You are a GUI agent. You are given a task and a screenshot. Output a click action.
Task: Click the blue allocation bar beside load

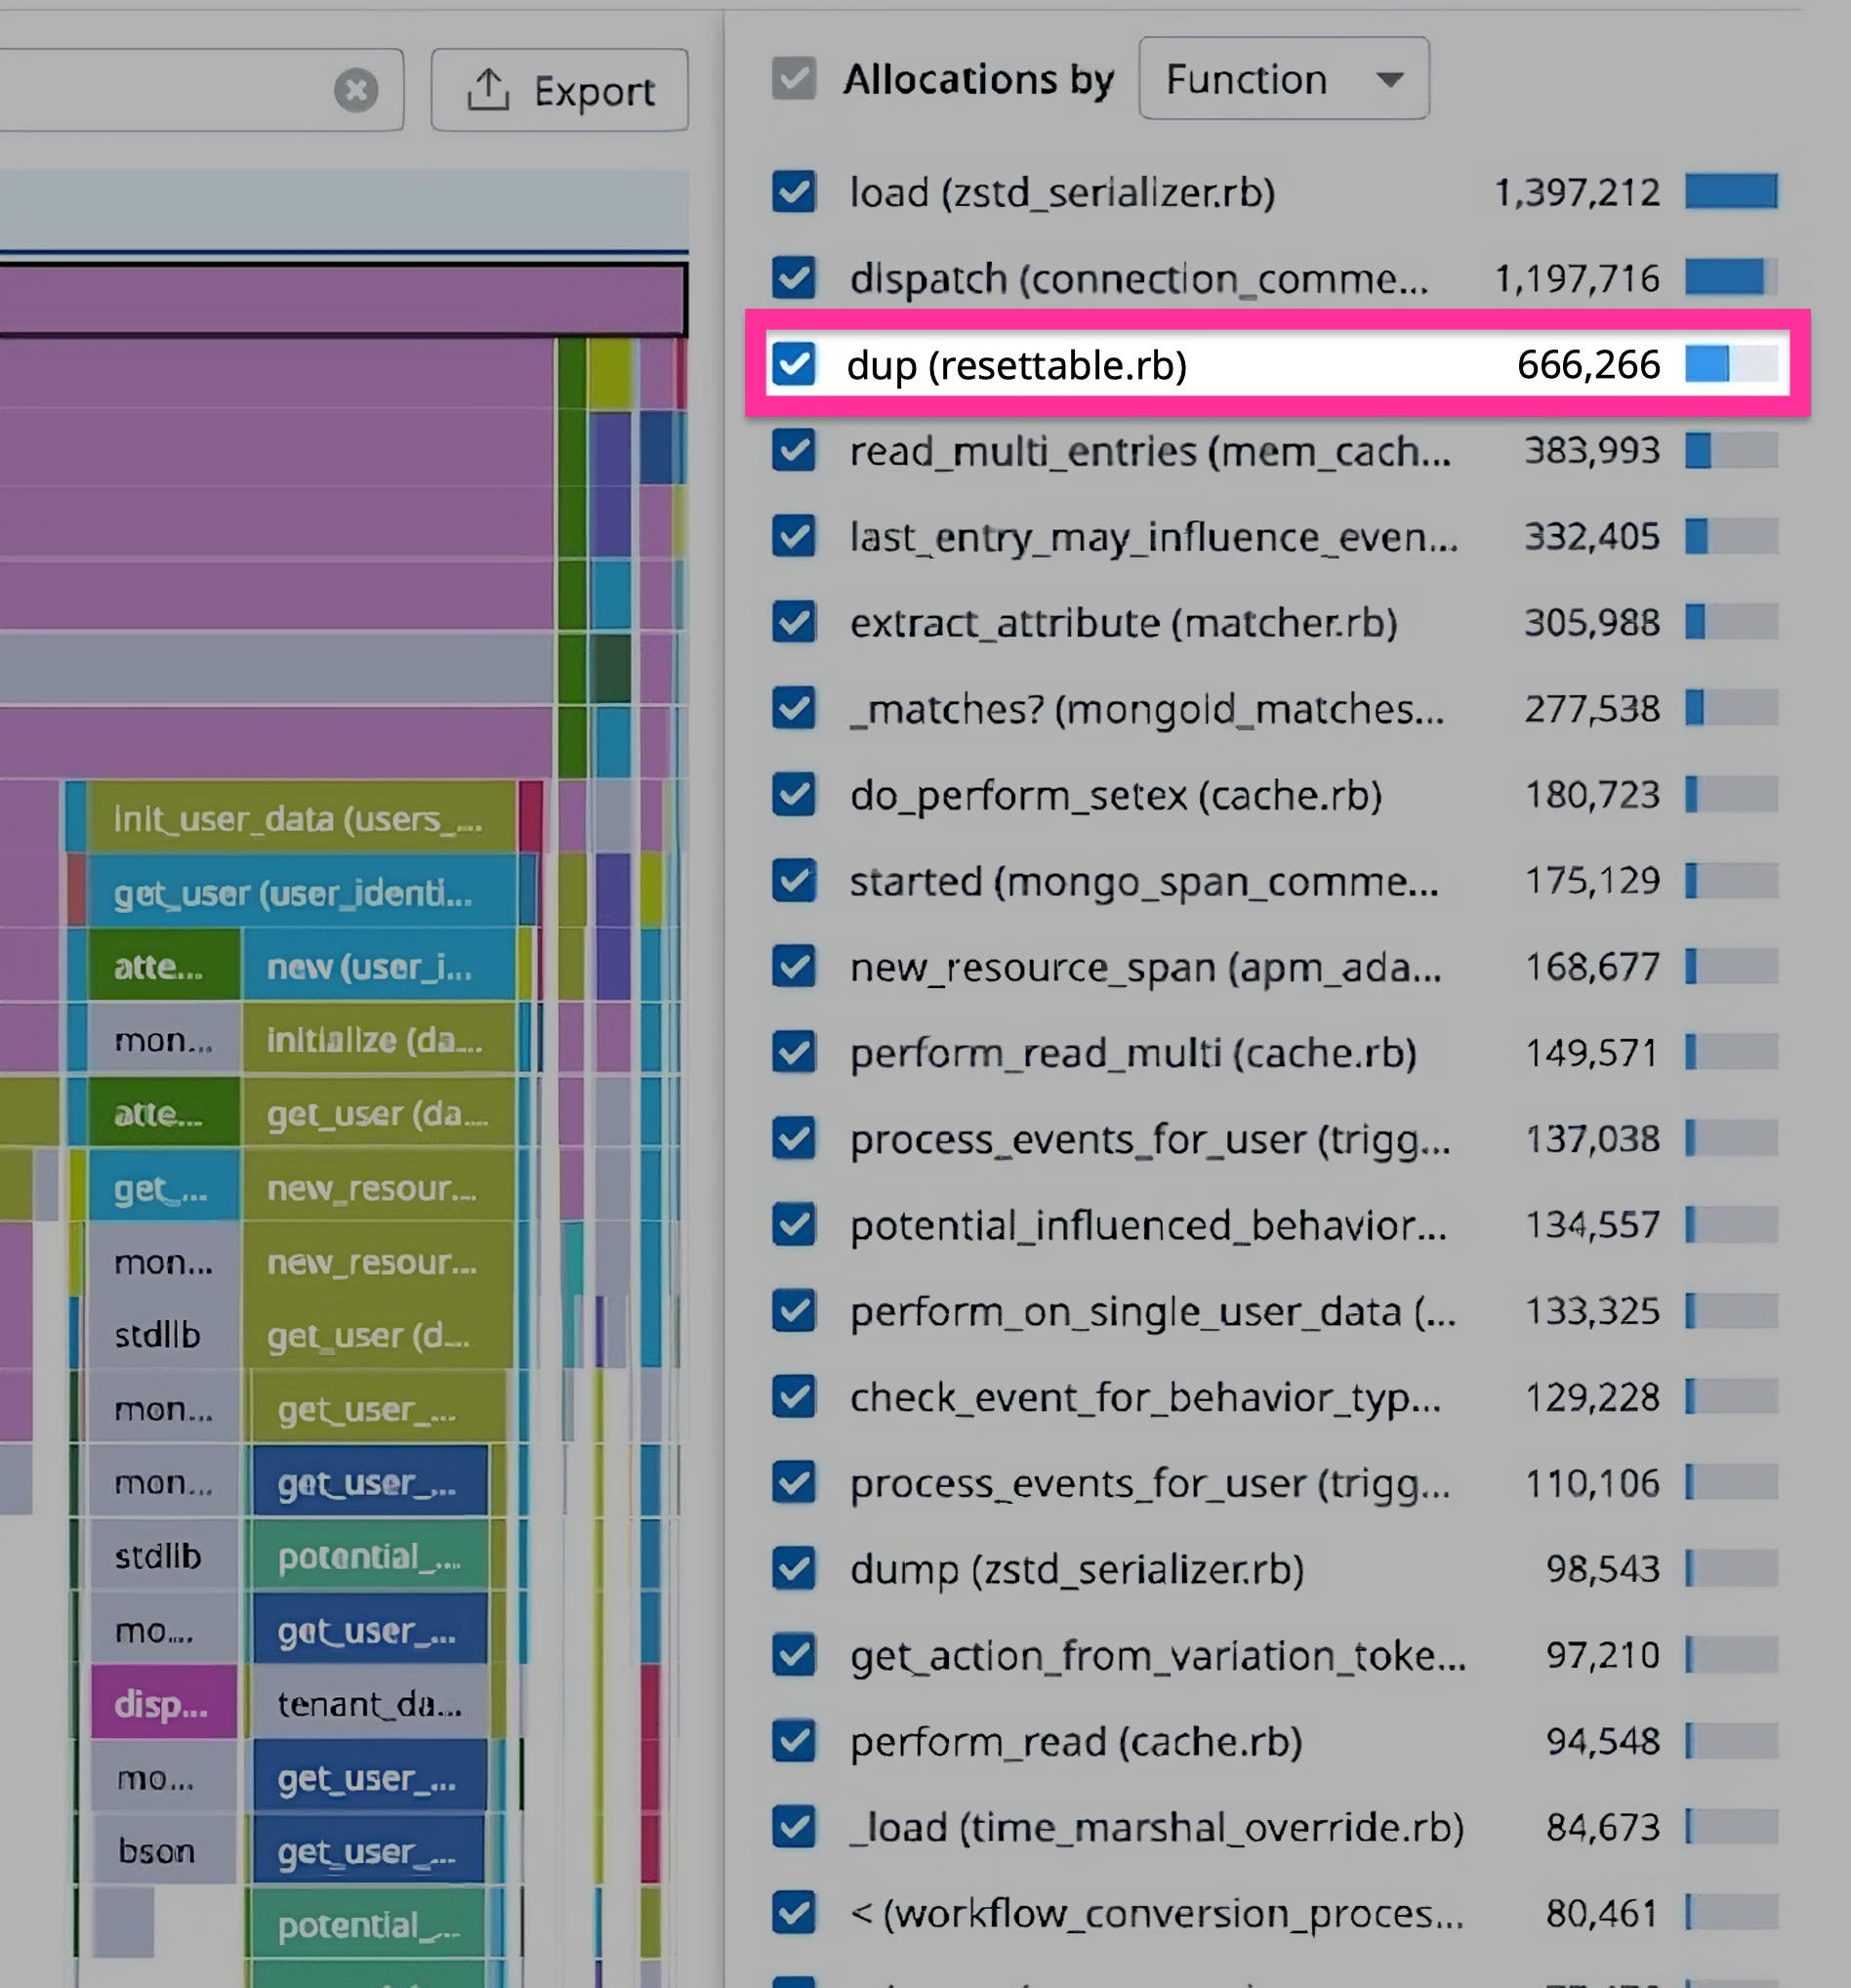click(1730, 192)
